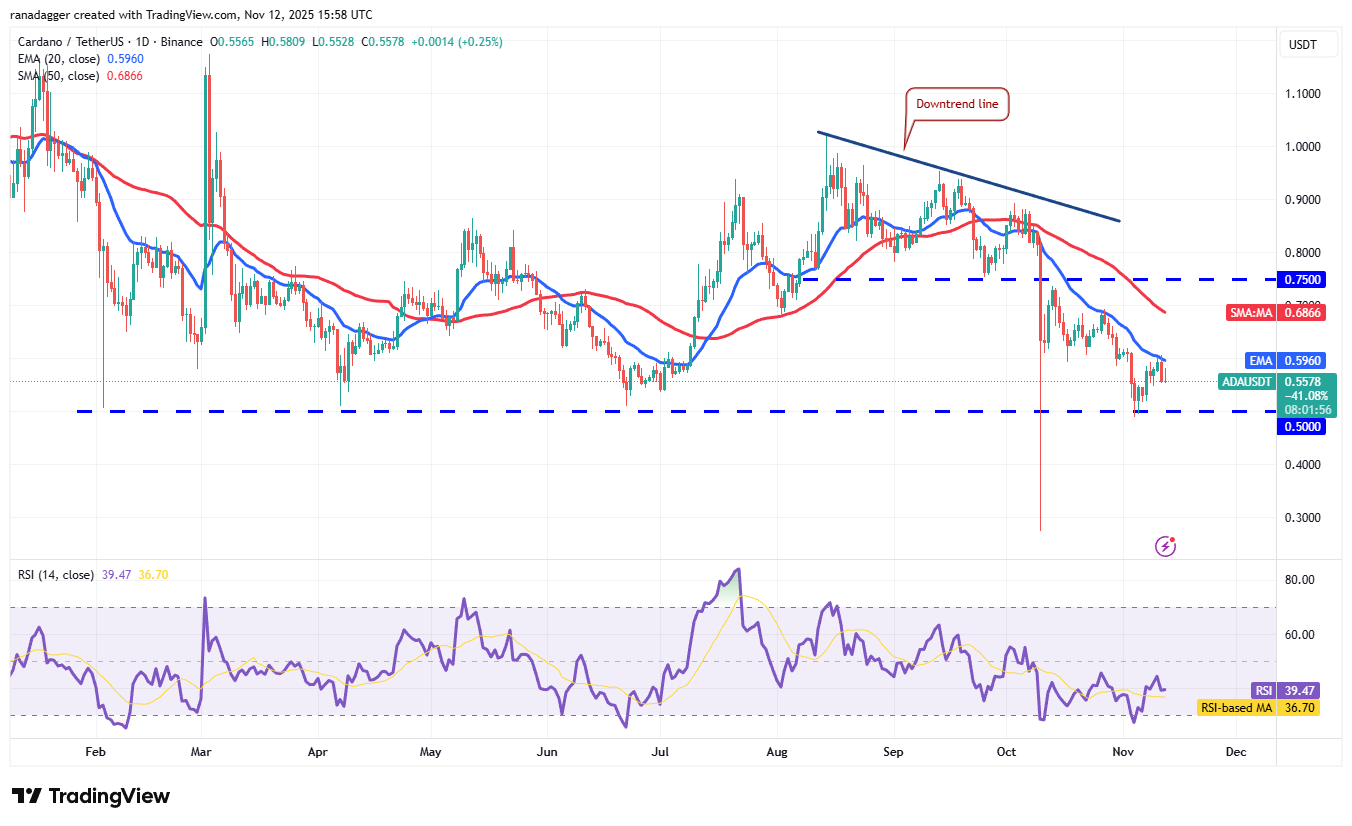Click the blue 0.5000 support level label
Image resolution: width=1352 pixels, height=826 pixels.
coord(1303,426)
